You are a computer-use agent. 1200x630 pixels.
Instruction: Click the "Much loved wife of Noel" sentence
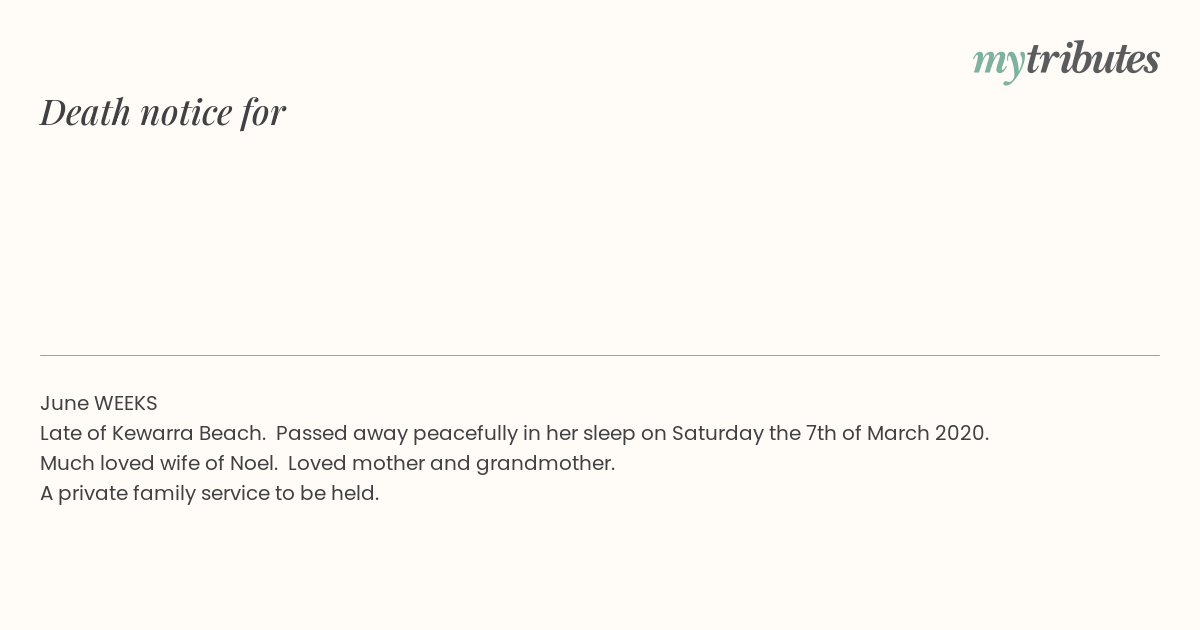coord(158,463)
